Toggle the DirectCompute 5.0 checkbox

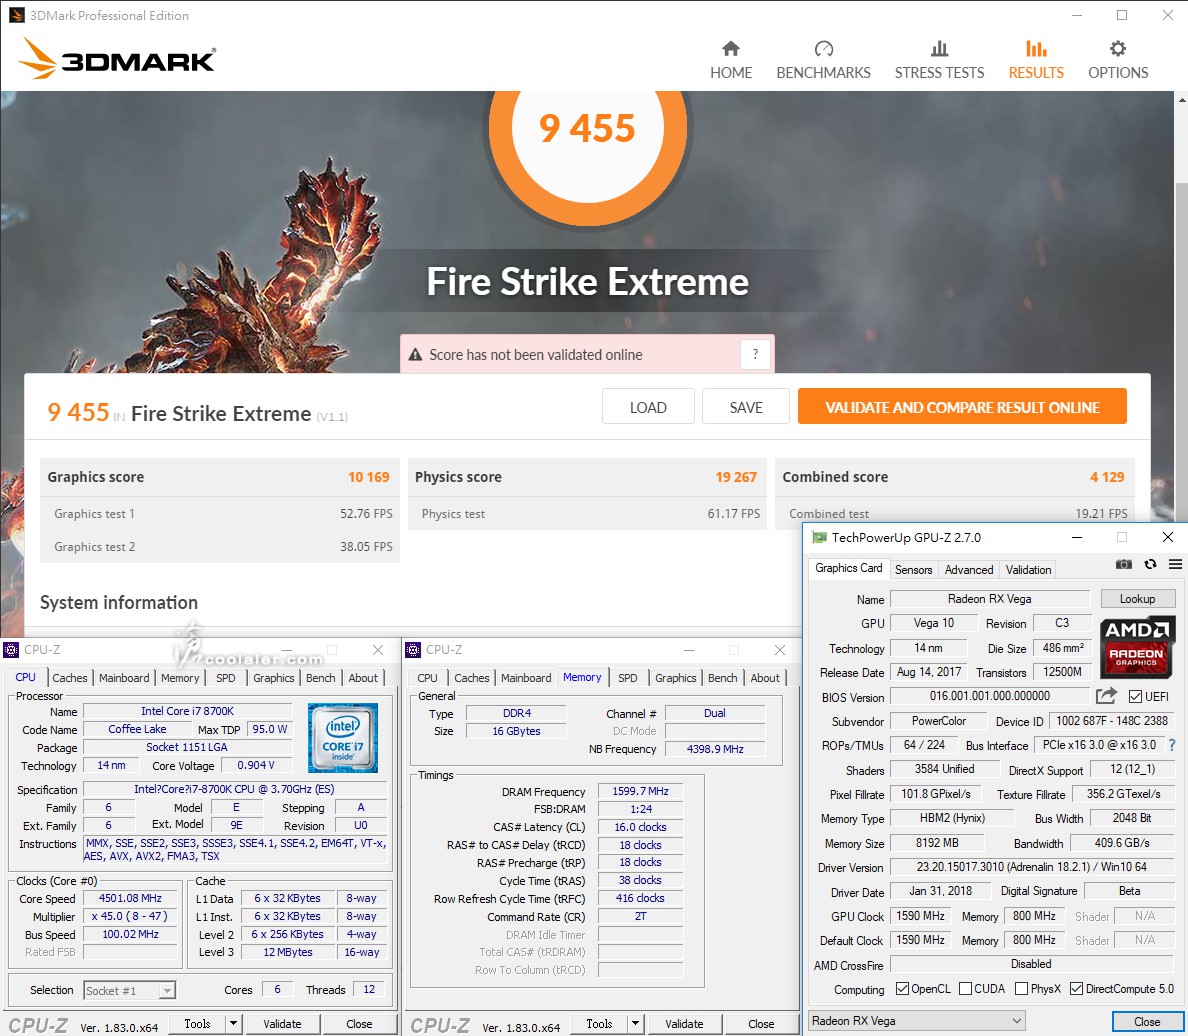[x=1076, y=988]
